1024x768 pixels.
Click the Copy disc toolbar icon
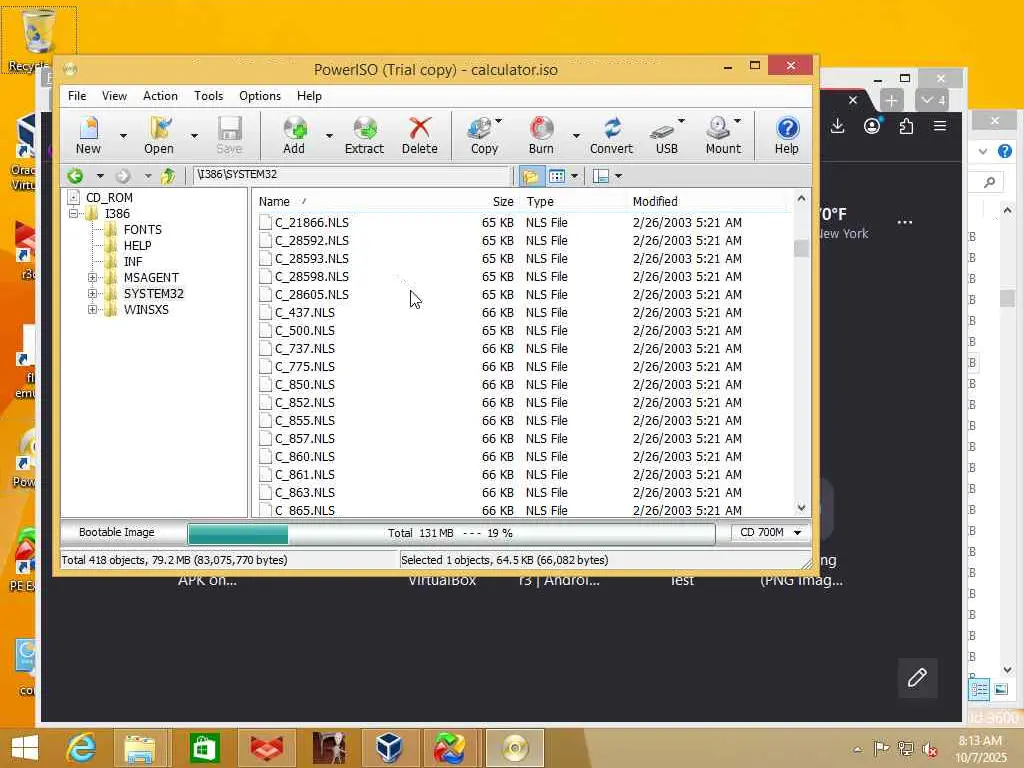(484, 135)
